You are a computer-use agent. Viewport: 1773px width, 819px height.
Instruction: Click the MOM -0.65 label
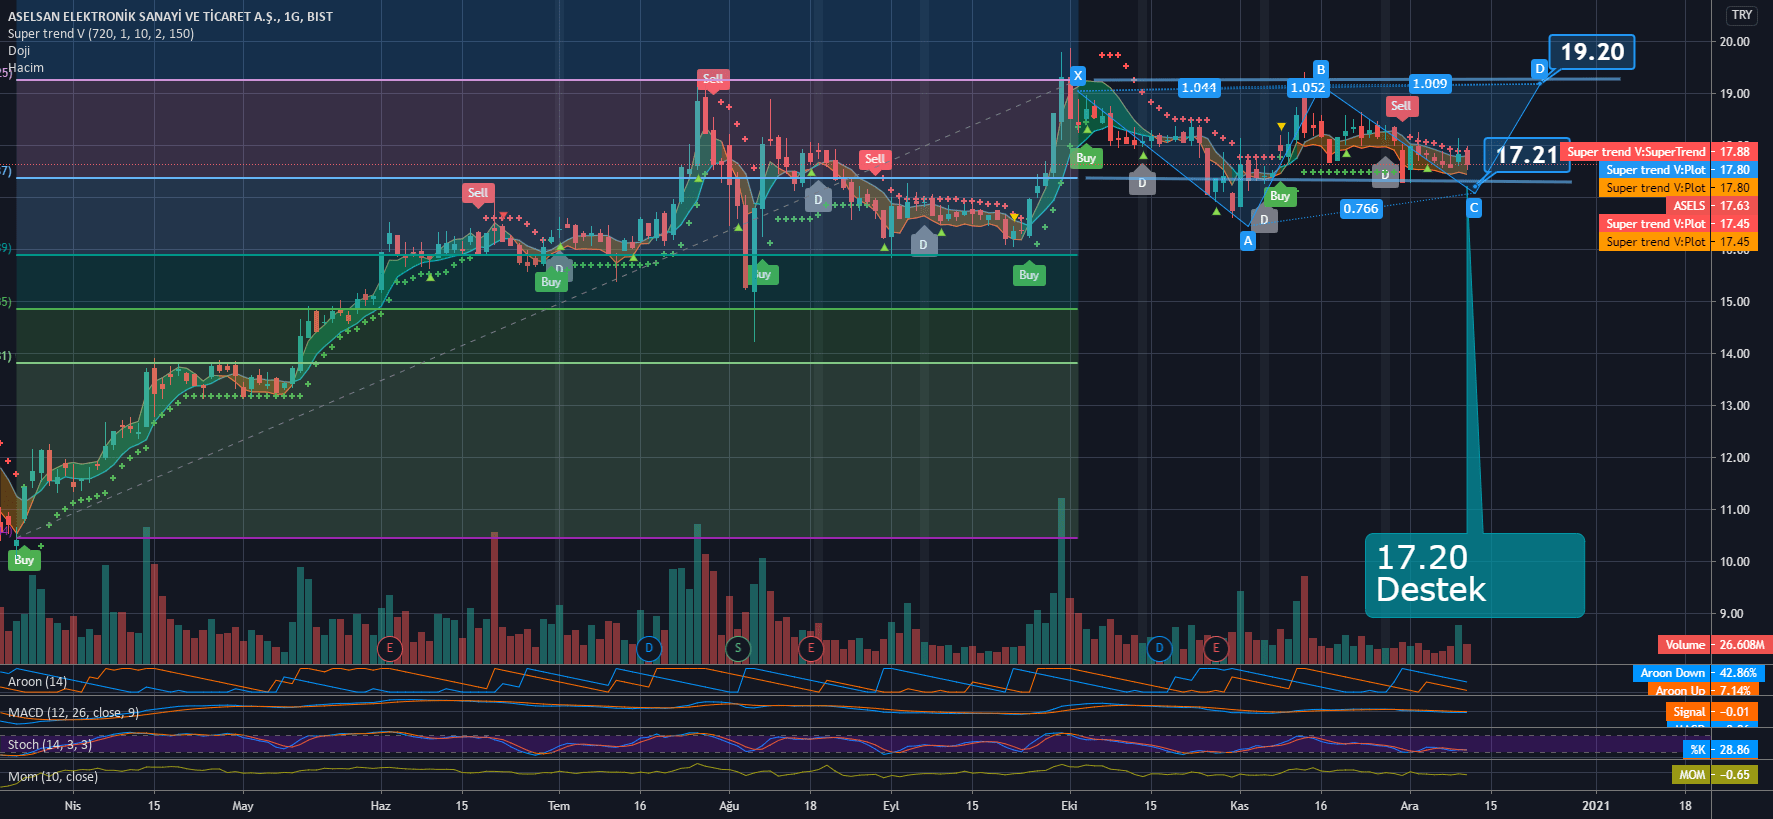[1714, 775]
